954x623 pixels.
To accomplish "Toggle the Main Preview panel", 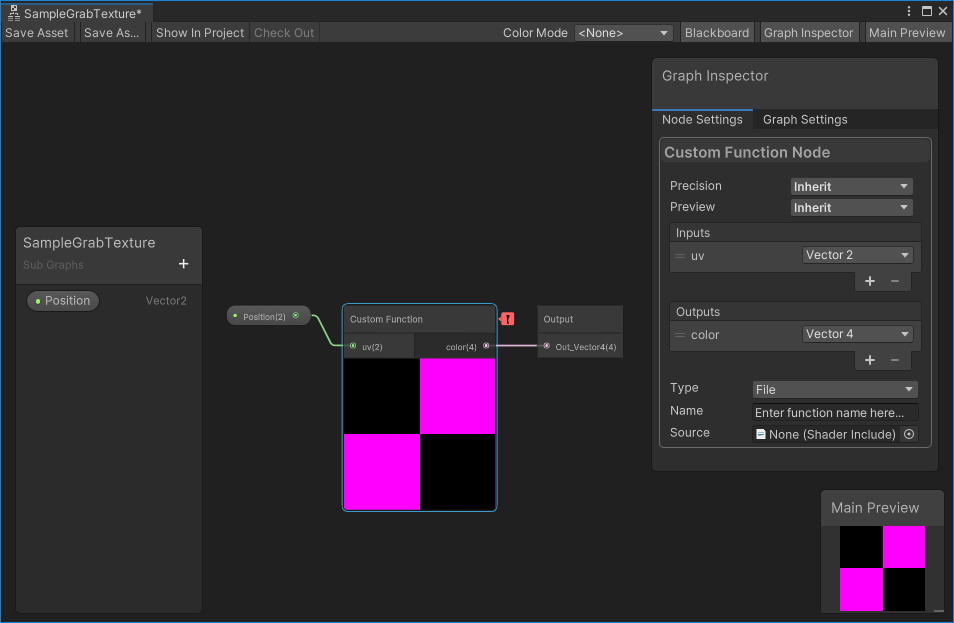I will click(x=907, y=33).
